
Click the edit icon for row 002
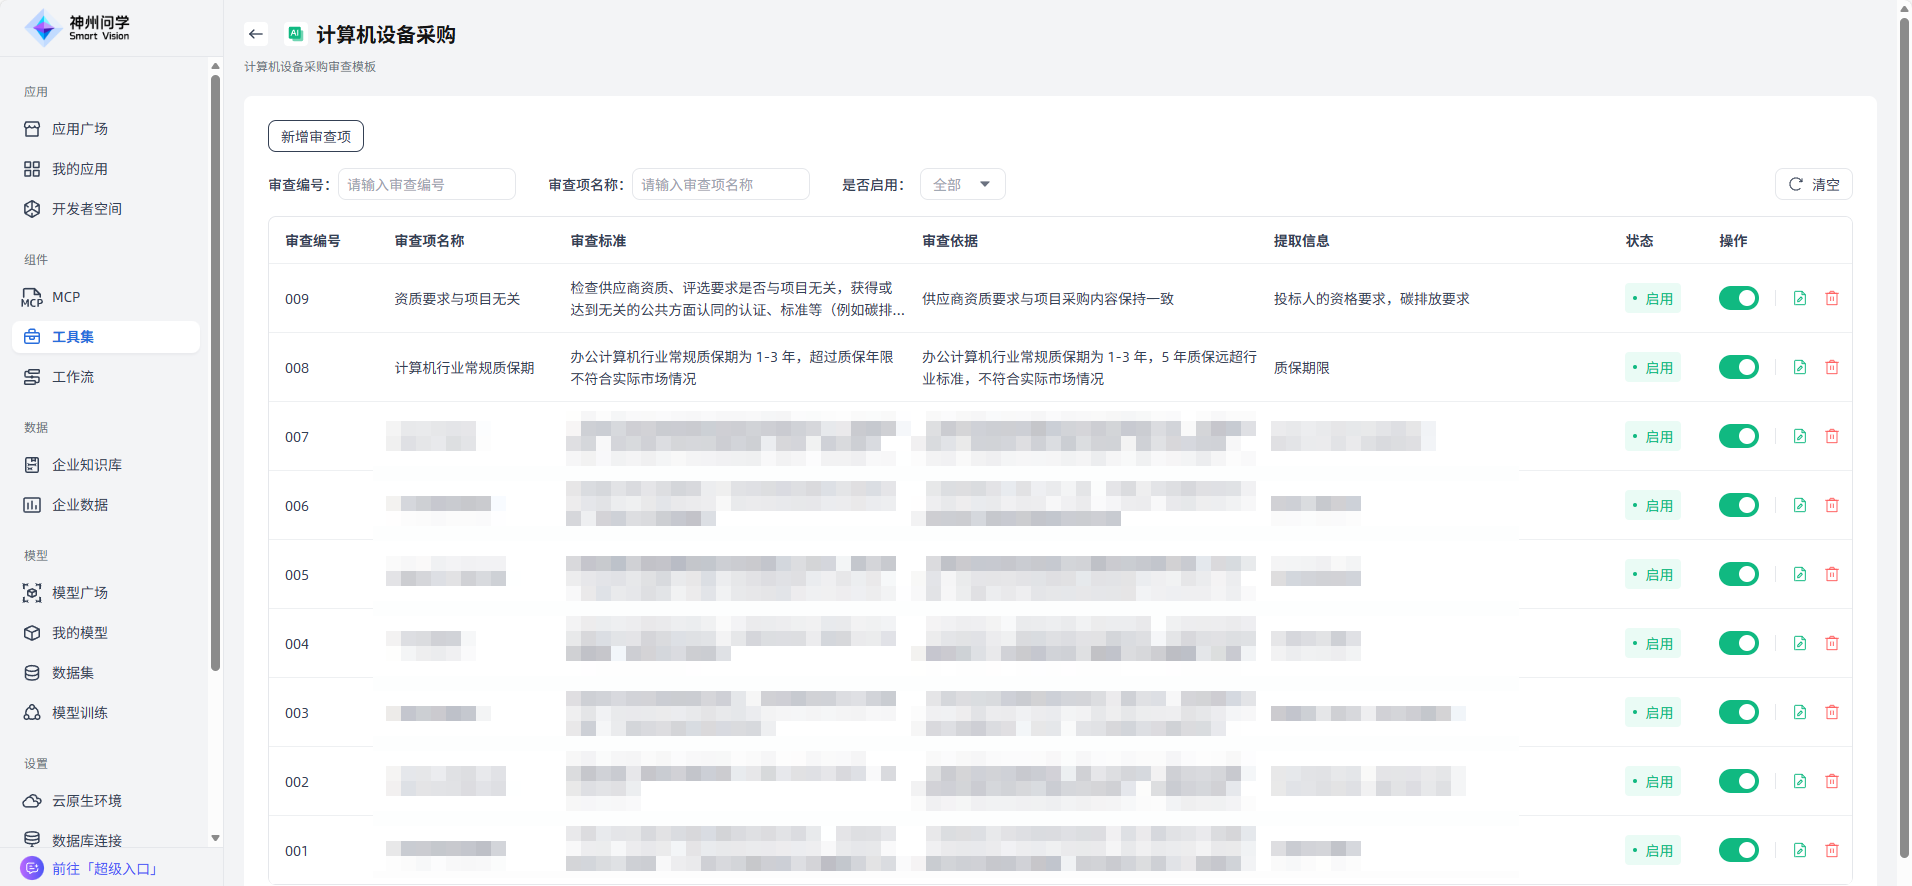point(1799,781)
